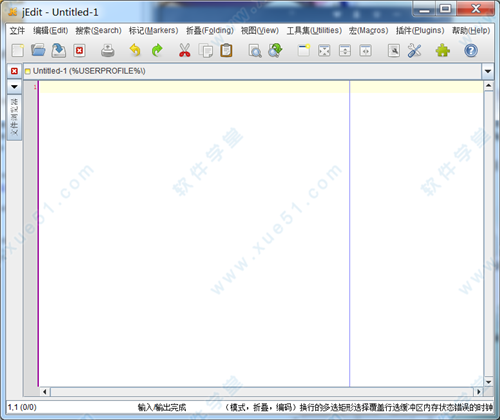Open the 文件 menu

click(17, 31)
